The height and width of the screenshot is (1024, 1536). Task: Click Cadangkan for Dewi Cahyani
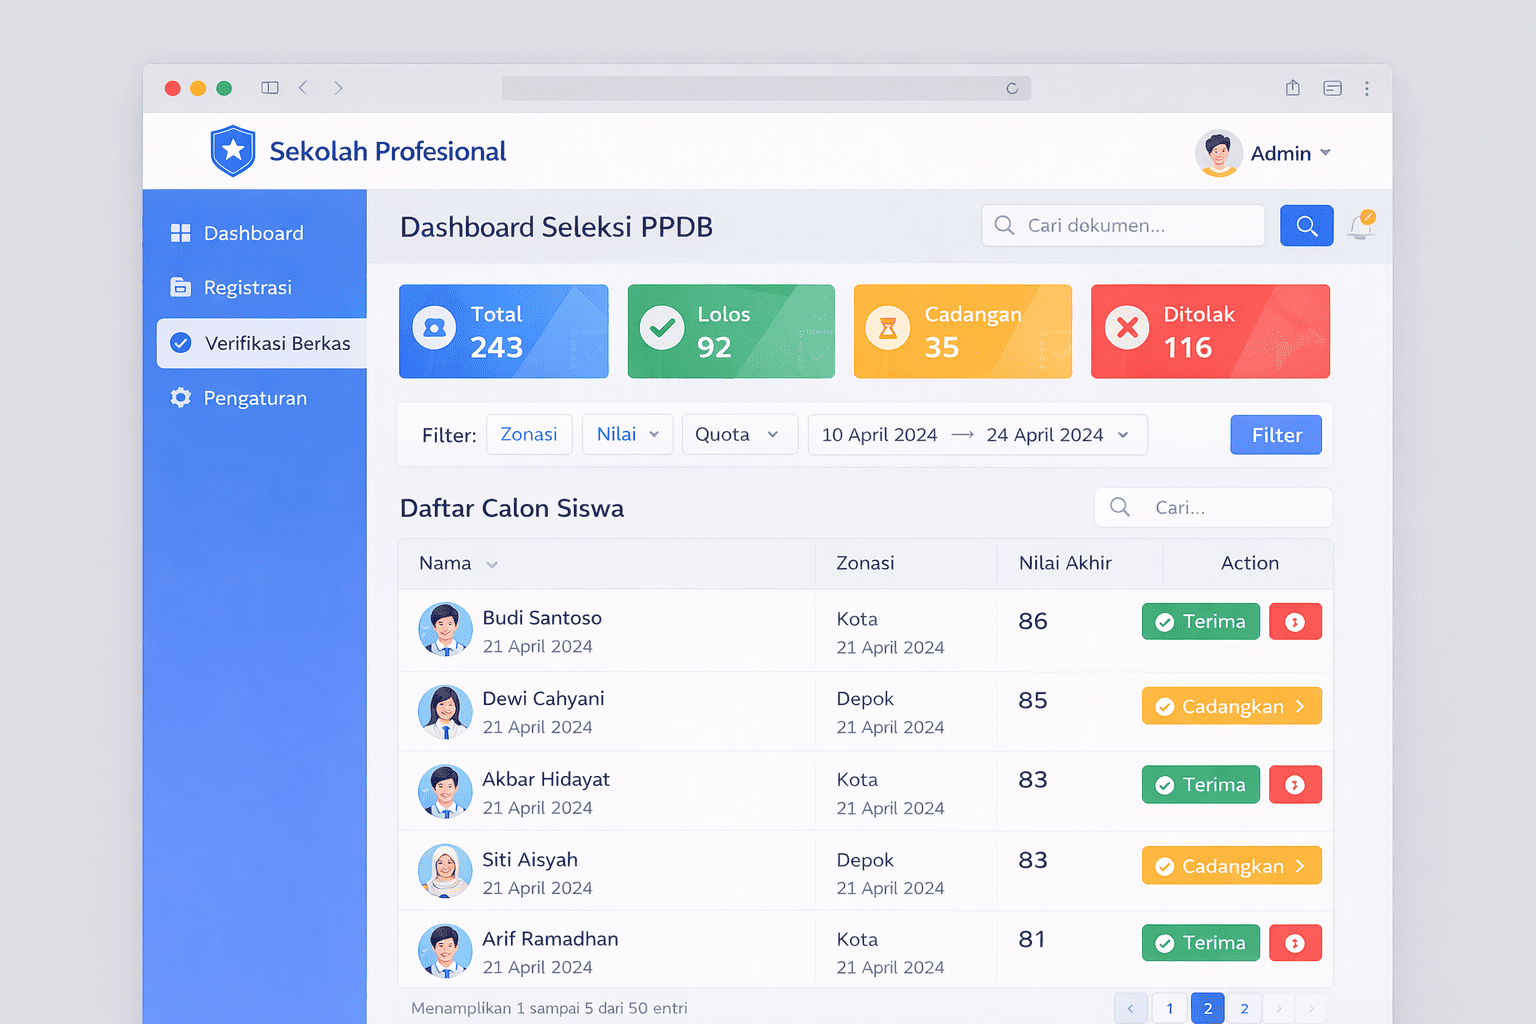pyautogui.click(x=1231, y=706)
